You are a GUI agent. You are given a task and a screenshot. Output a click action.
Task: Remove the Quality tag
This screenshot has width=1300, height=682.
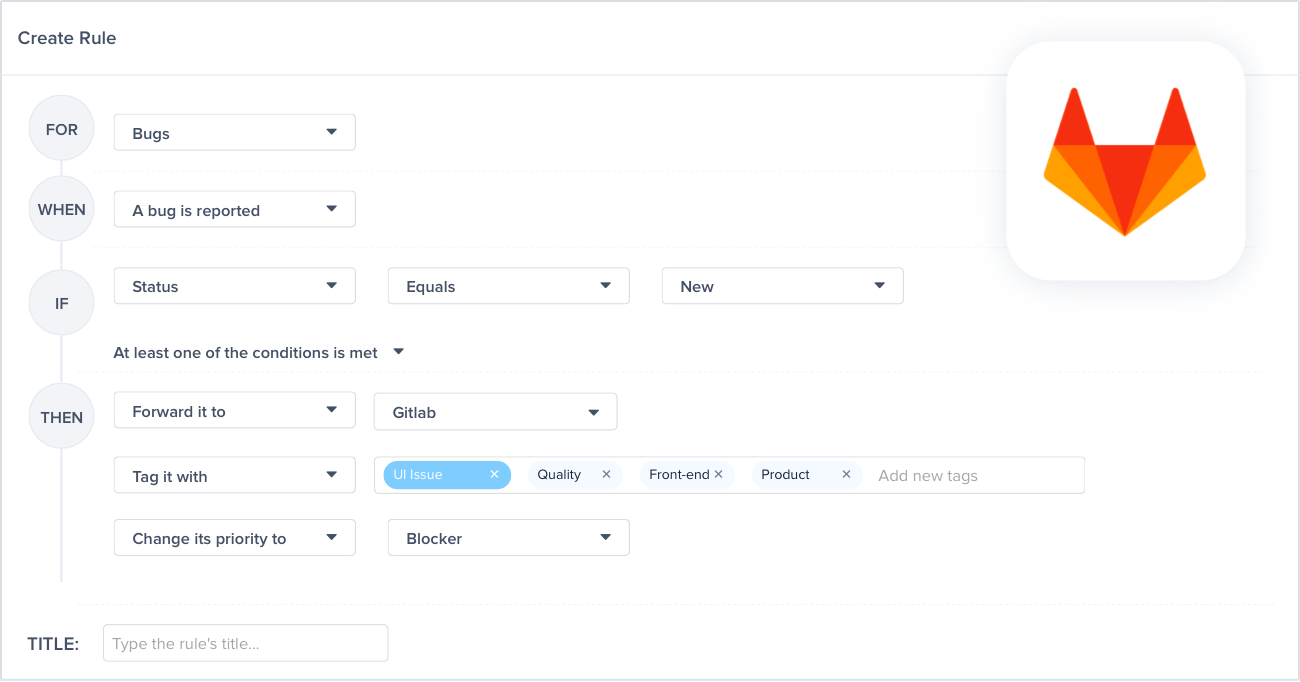(x=606, y=475)
